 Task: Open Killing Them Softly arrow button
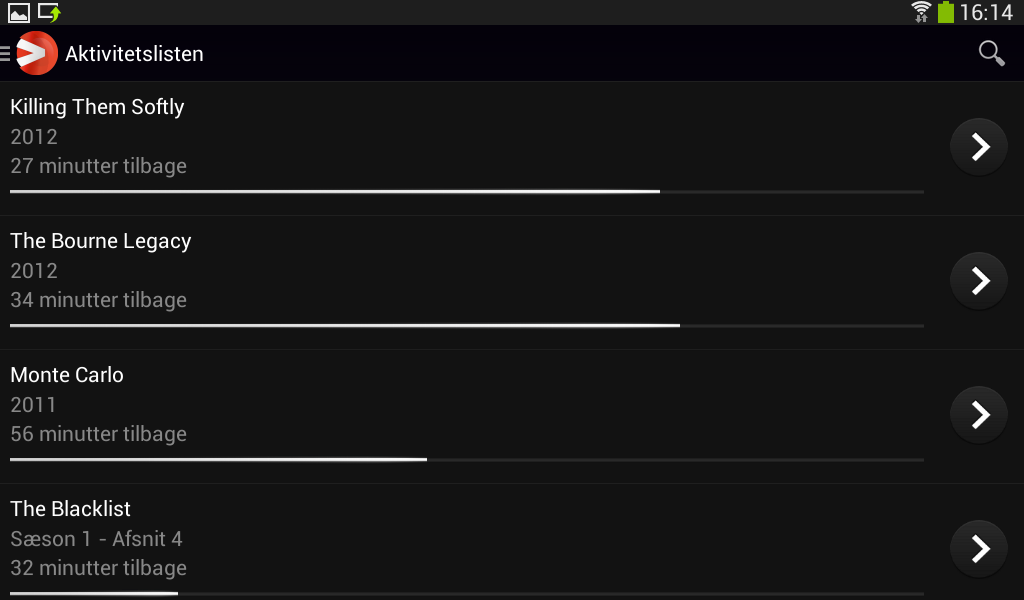point(979,147)
